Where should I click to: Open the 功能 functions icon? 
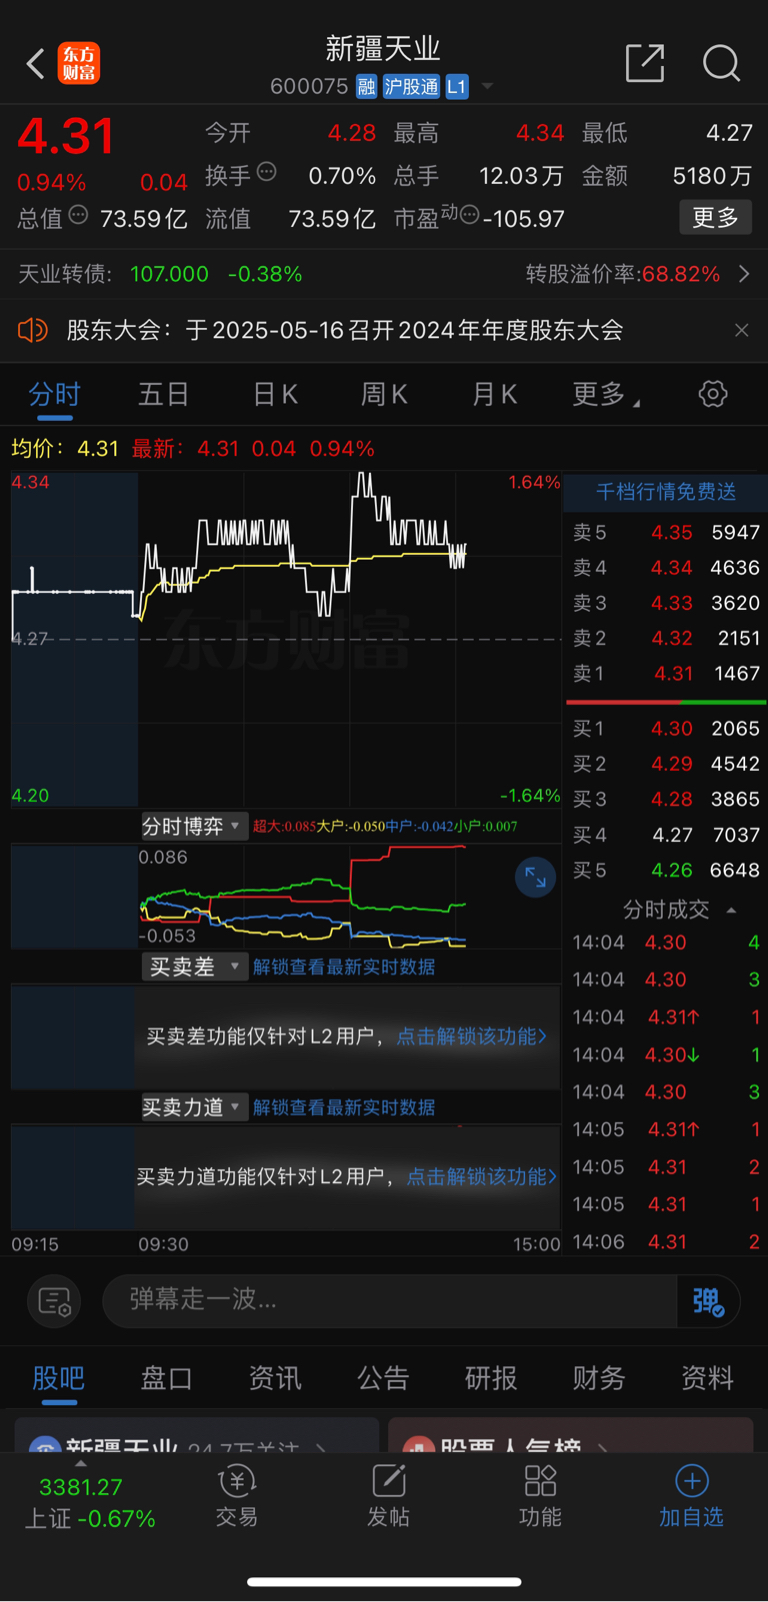point(540,1497)
